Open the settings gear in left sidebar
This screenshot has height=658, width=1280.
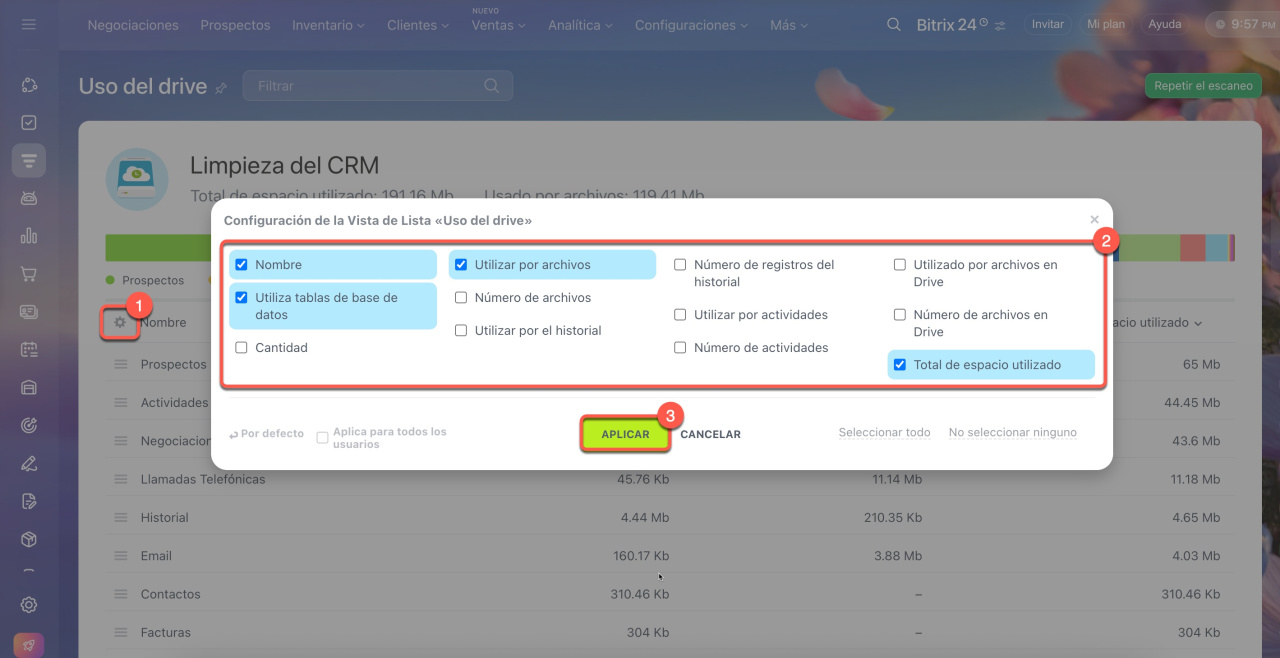(29, 604)
